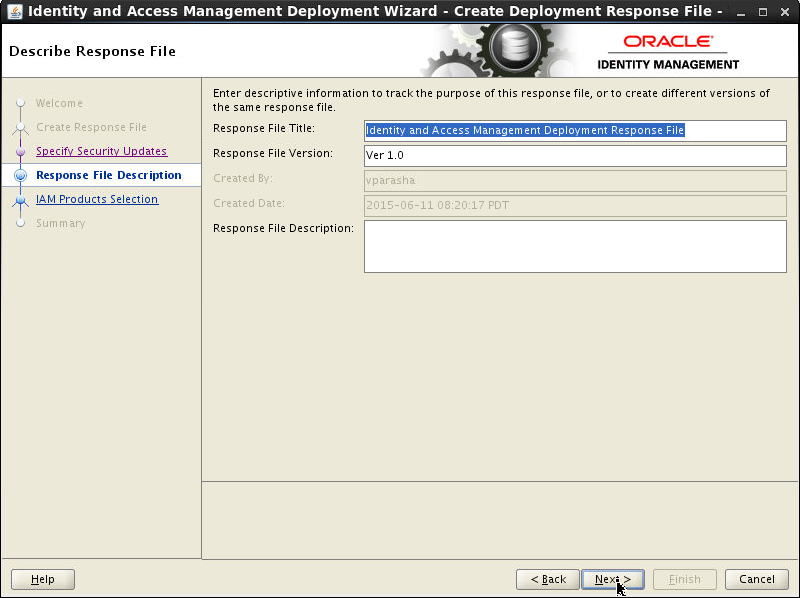Select the Response File Title field
This screenshot has height=598, width=800.
point(575,131)
